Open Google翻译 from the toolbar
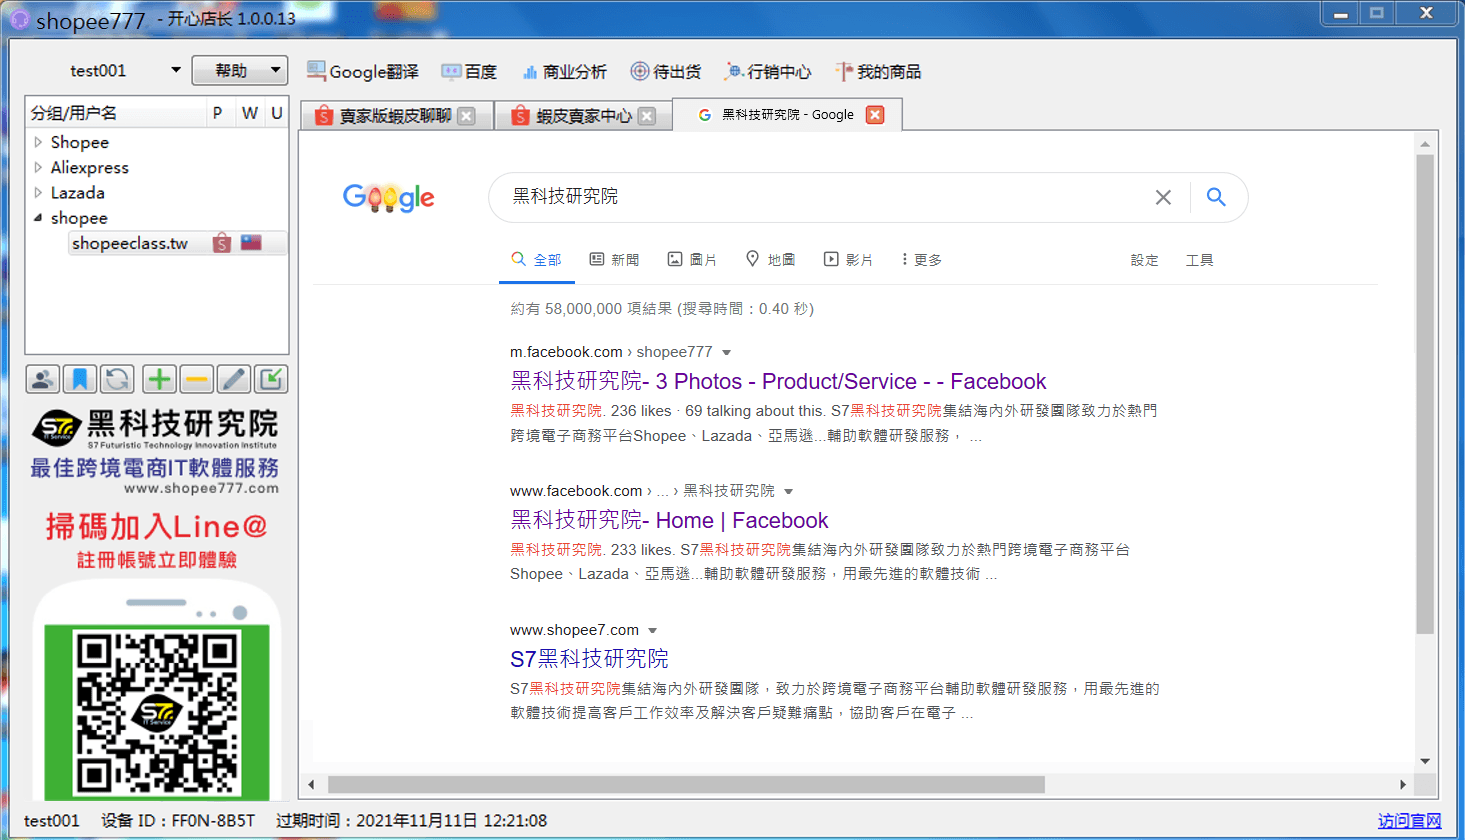The width and height of the screenshot is (1465, 840). coord(363,71)
